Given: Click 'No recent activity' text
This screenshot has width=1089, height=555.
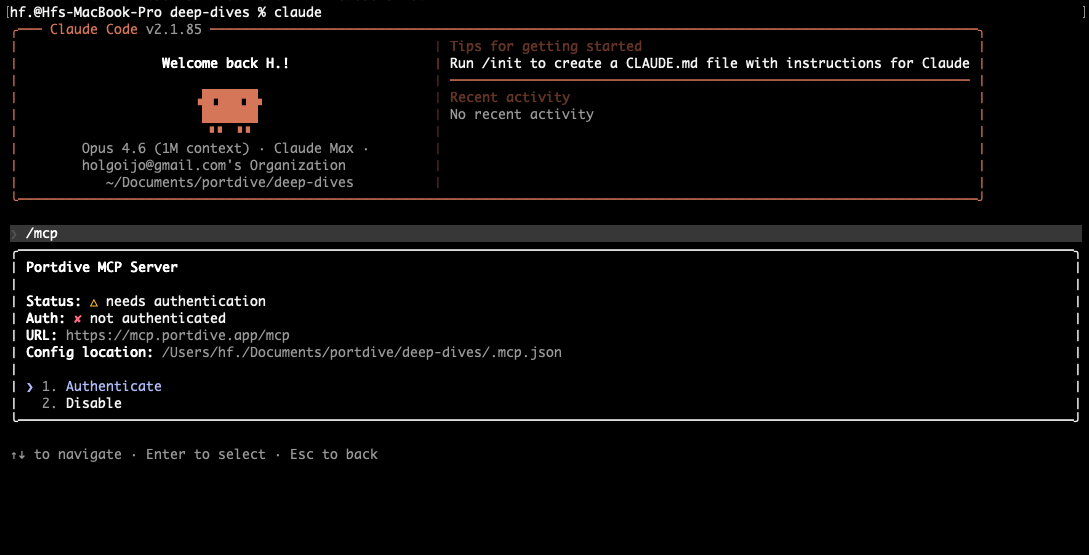Looking at the screenshot, I should (x=522, y=114).
